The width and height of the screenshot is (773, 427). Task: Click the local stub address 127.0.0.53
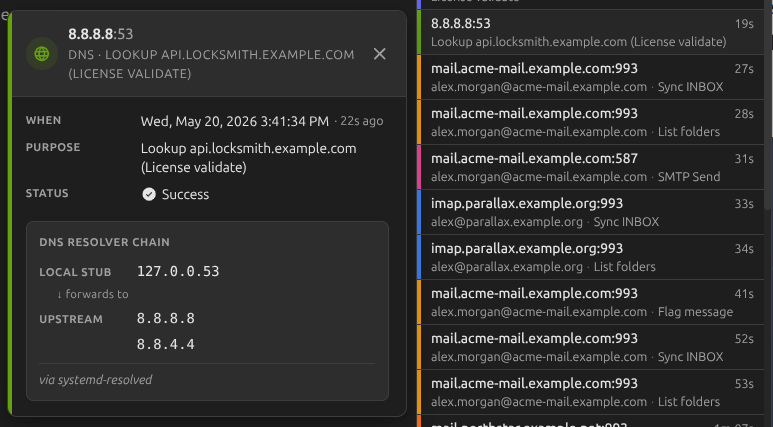178,271
